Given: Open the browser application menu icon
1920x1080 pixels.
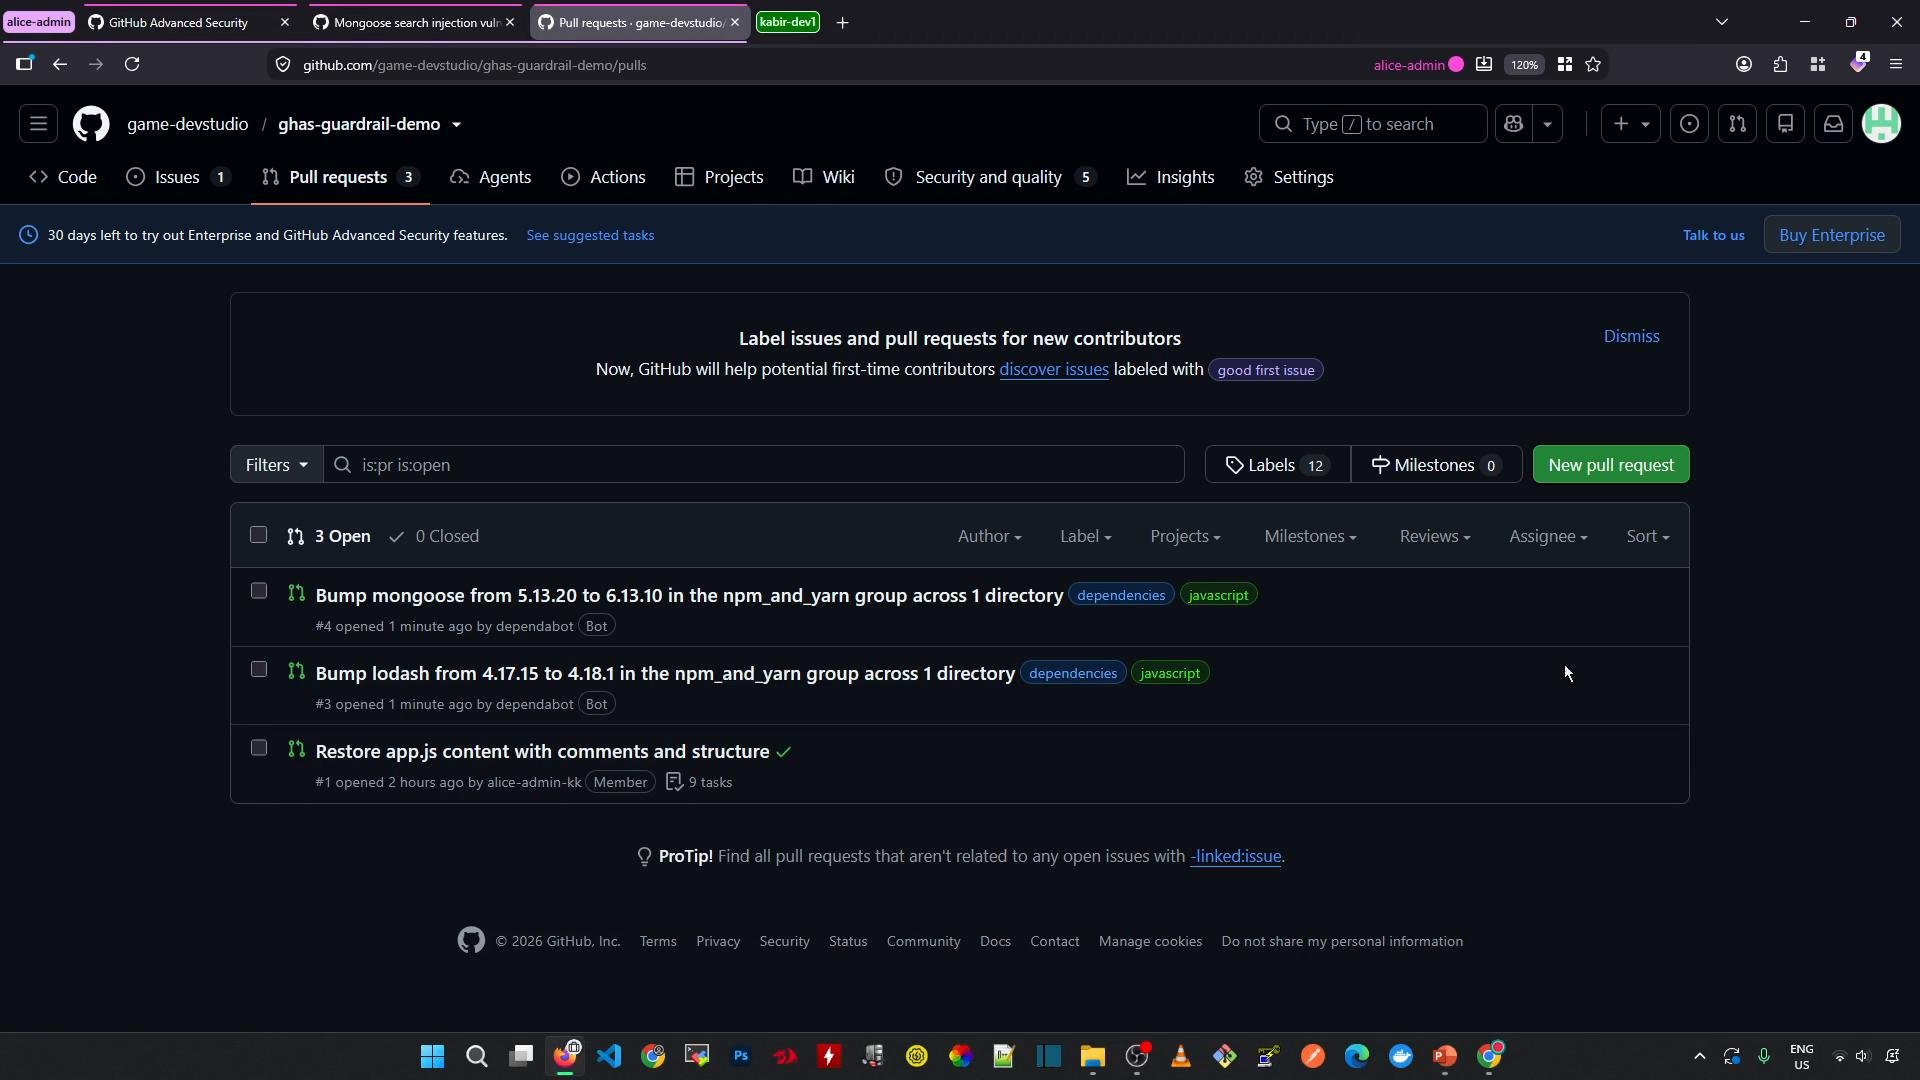Looking at the screenshot, I should (1895, 64).
